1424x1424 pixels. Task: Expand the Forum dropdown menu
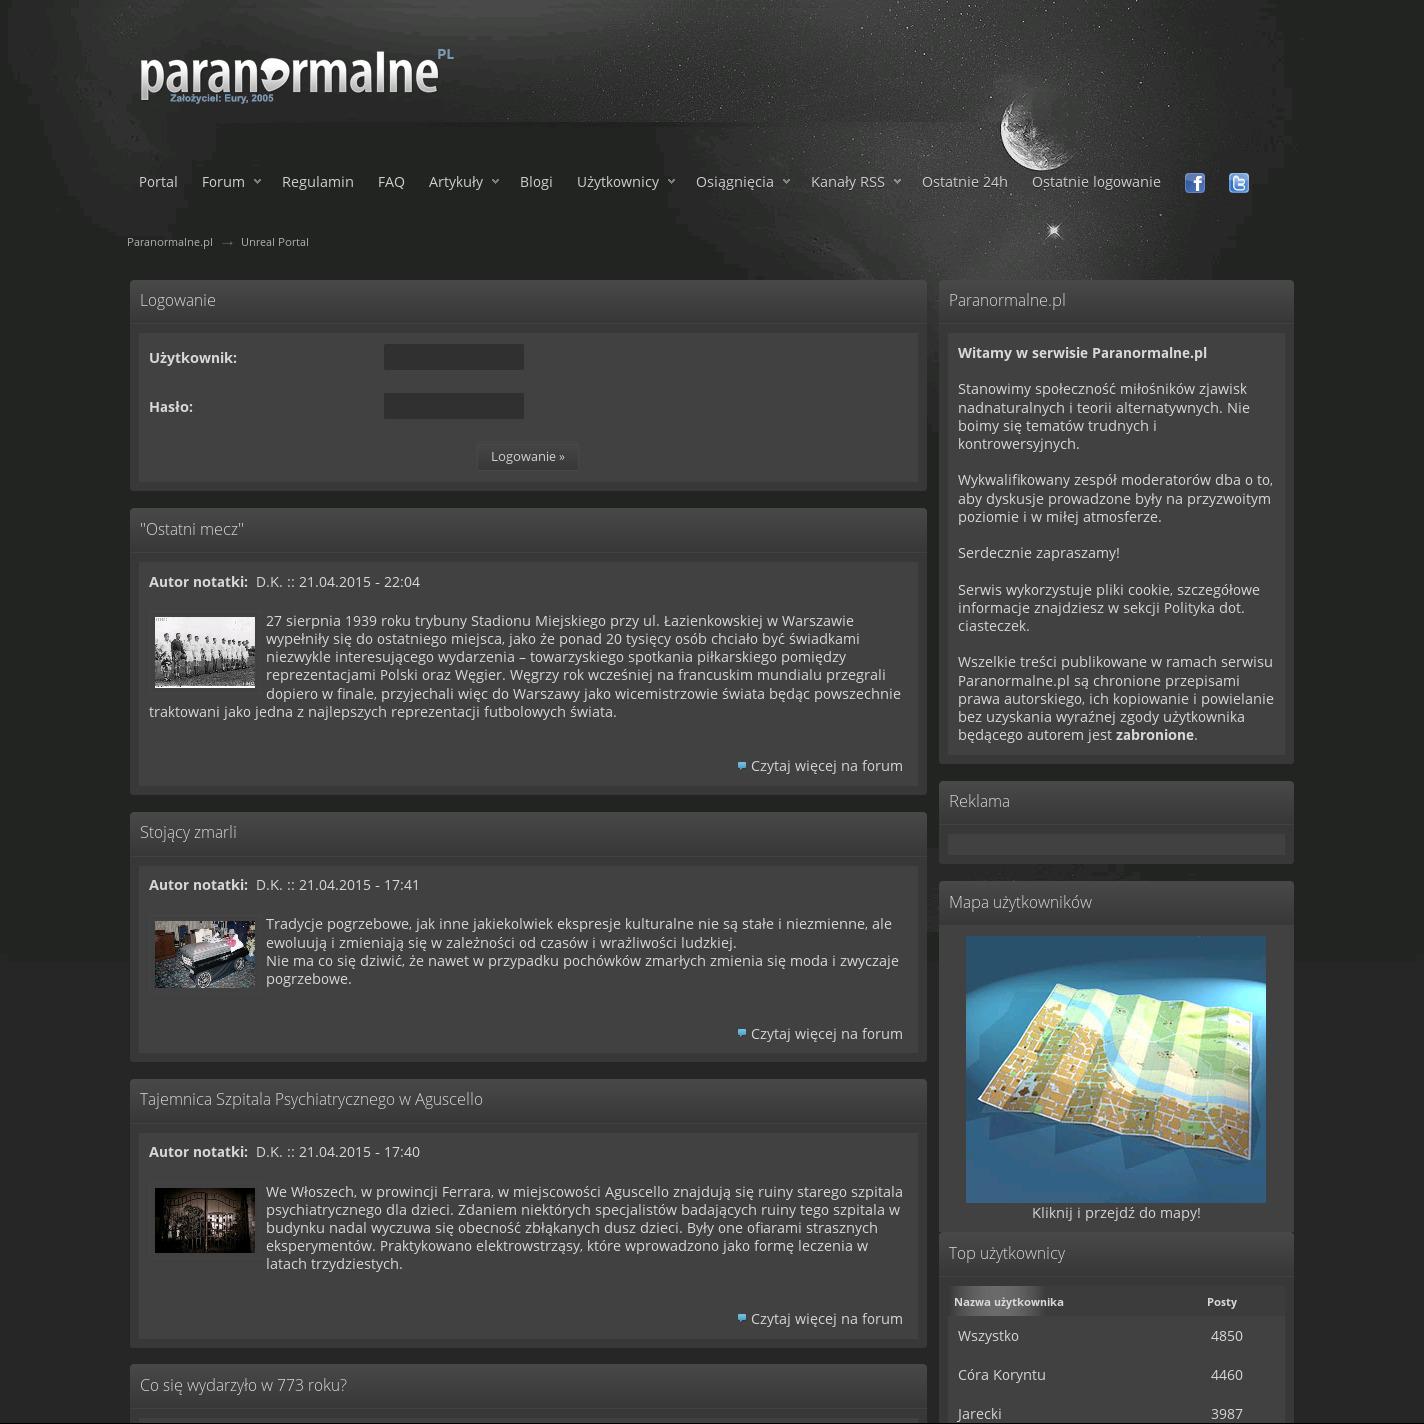click(257, 182)
